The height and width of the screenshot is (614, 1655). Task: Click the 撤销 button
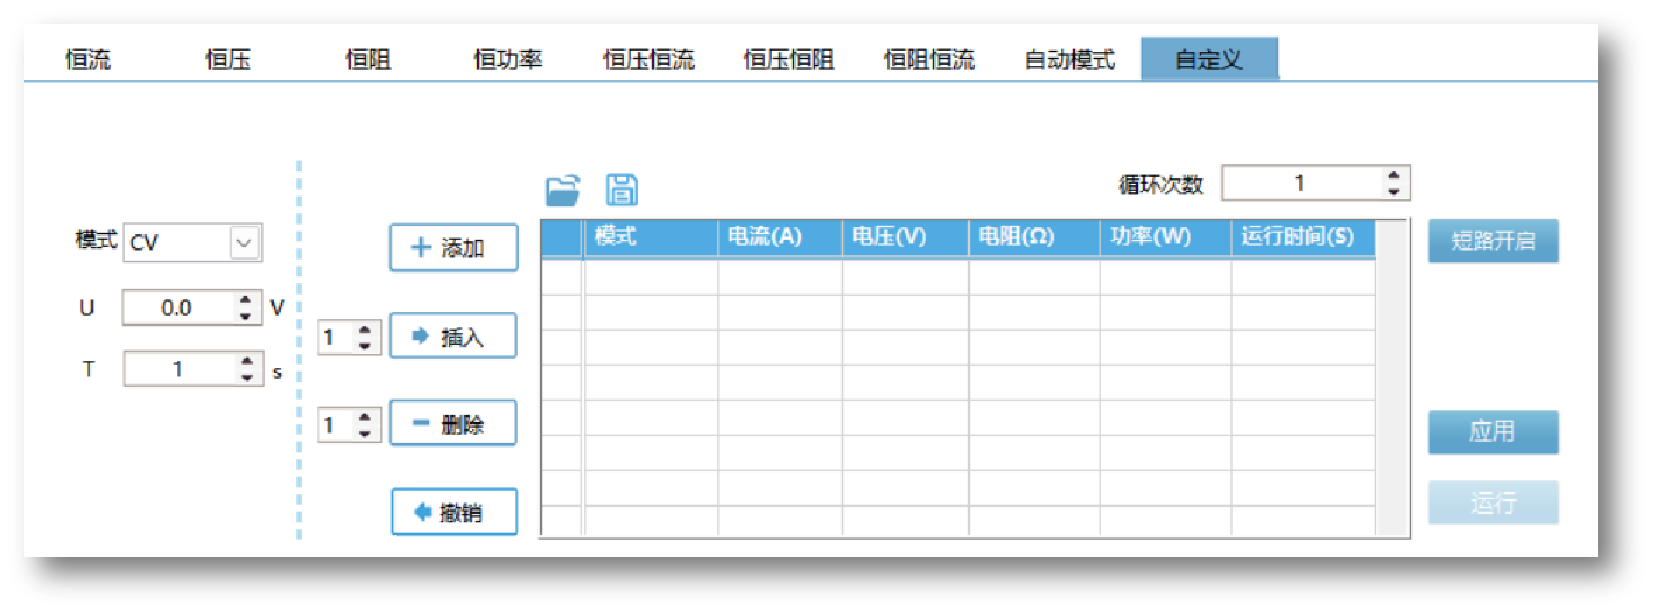pyautogui.click(x=454, y=512)
